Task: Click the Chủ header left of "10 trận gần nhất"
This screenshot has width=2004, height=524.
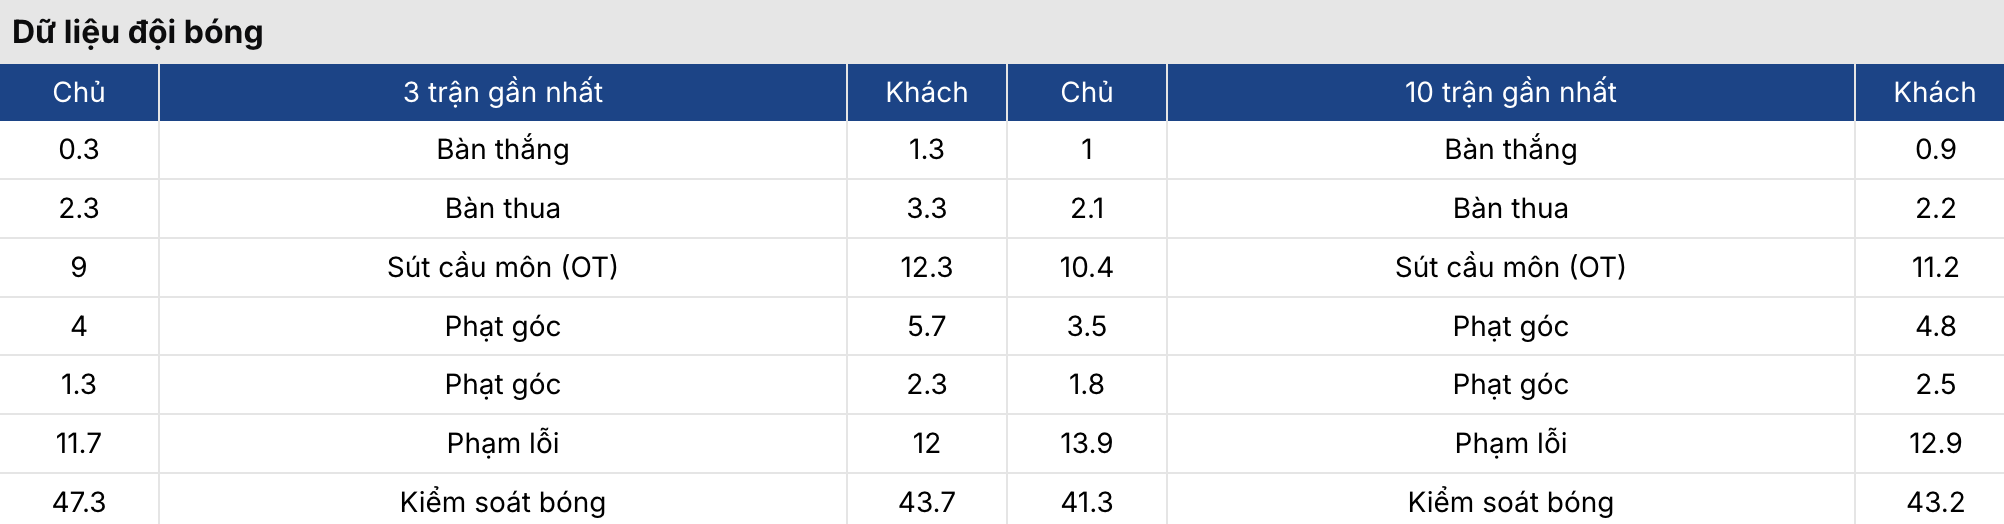Action: pos(1086,92)
